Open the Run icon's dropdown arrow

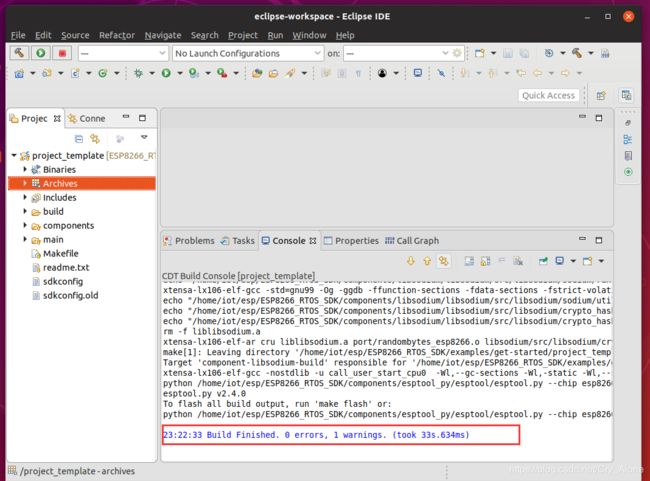point(180,73)
